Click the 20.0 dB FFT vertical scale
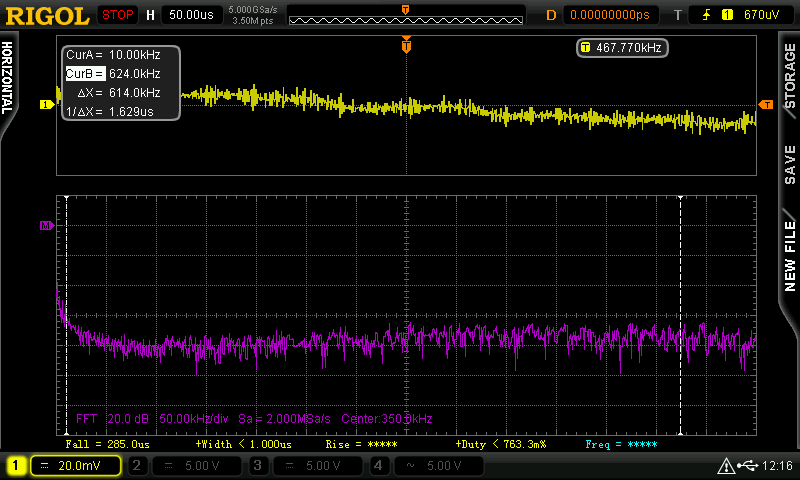This screenshot has height=480, width=800. click(x=128, y=419)
